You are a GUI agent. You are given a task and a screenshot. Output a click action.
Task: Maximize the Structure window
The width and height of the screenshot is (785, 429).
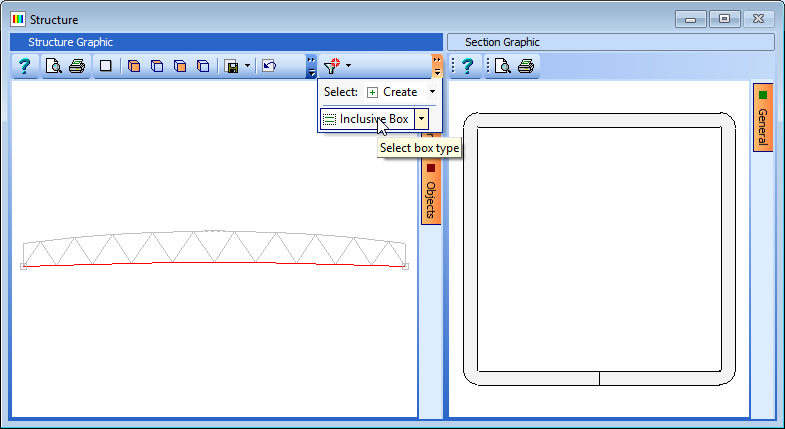pos(724,19)
